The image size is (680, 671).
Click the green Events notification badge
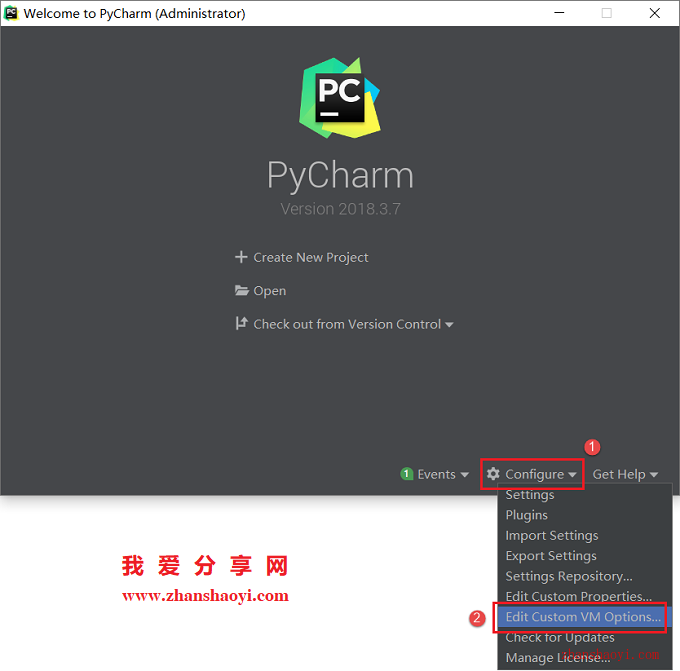pos(406,474)
